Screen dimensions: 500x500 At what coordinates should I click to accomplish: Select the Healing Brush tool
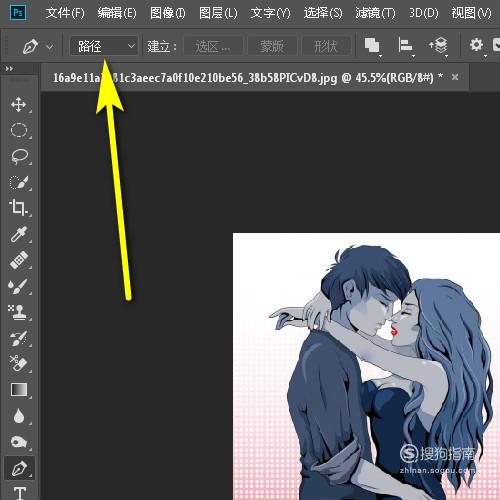pos(19,260)
